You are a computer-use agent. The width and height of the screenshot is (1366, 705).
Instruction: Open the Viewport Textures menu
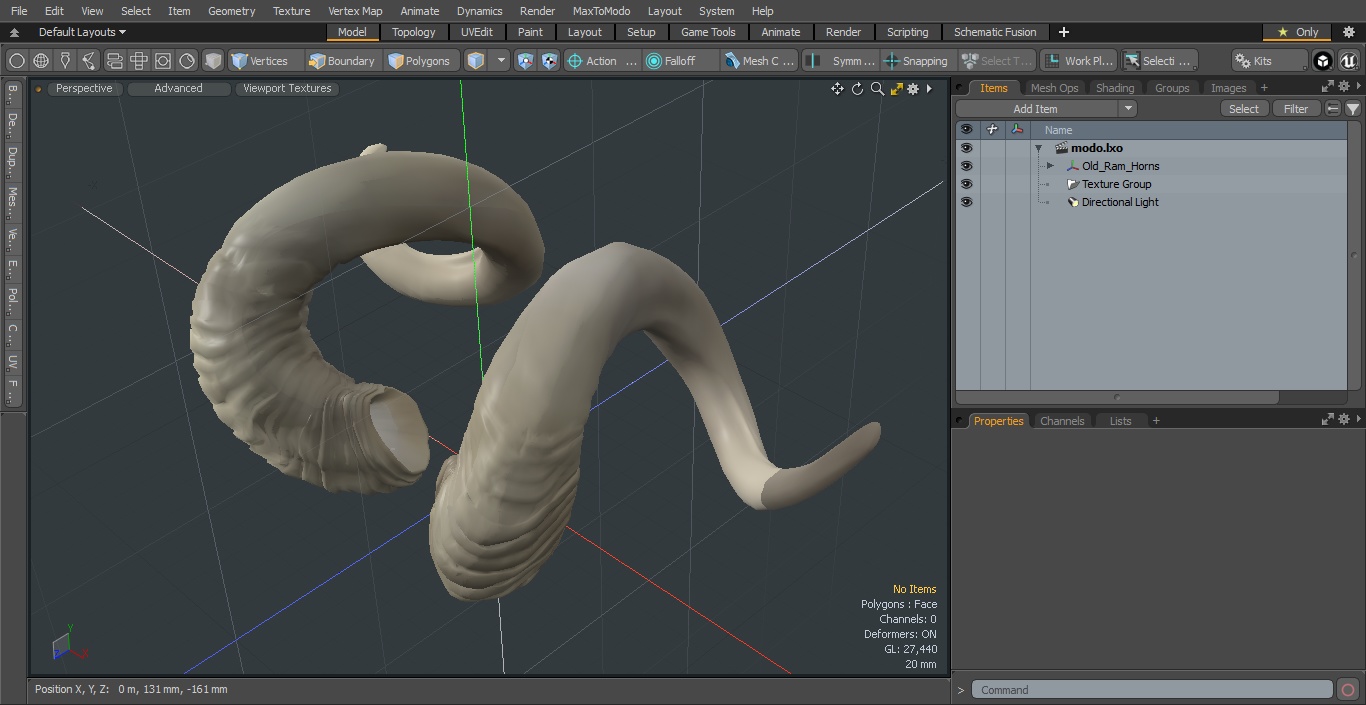[x=287, y=88]
